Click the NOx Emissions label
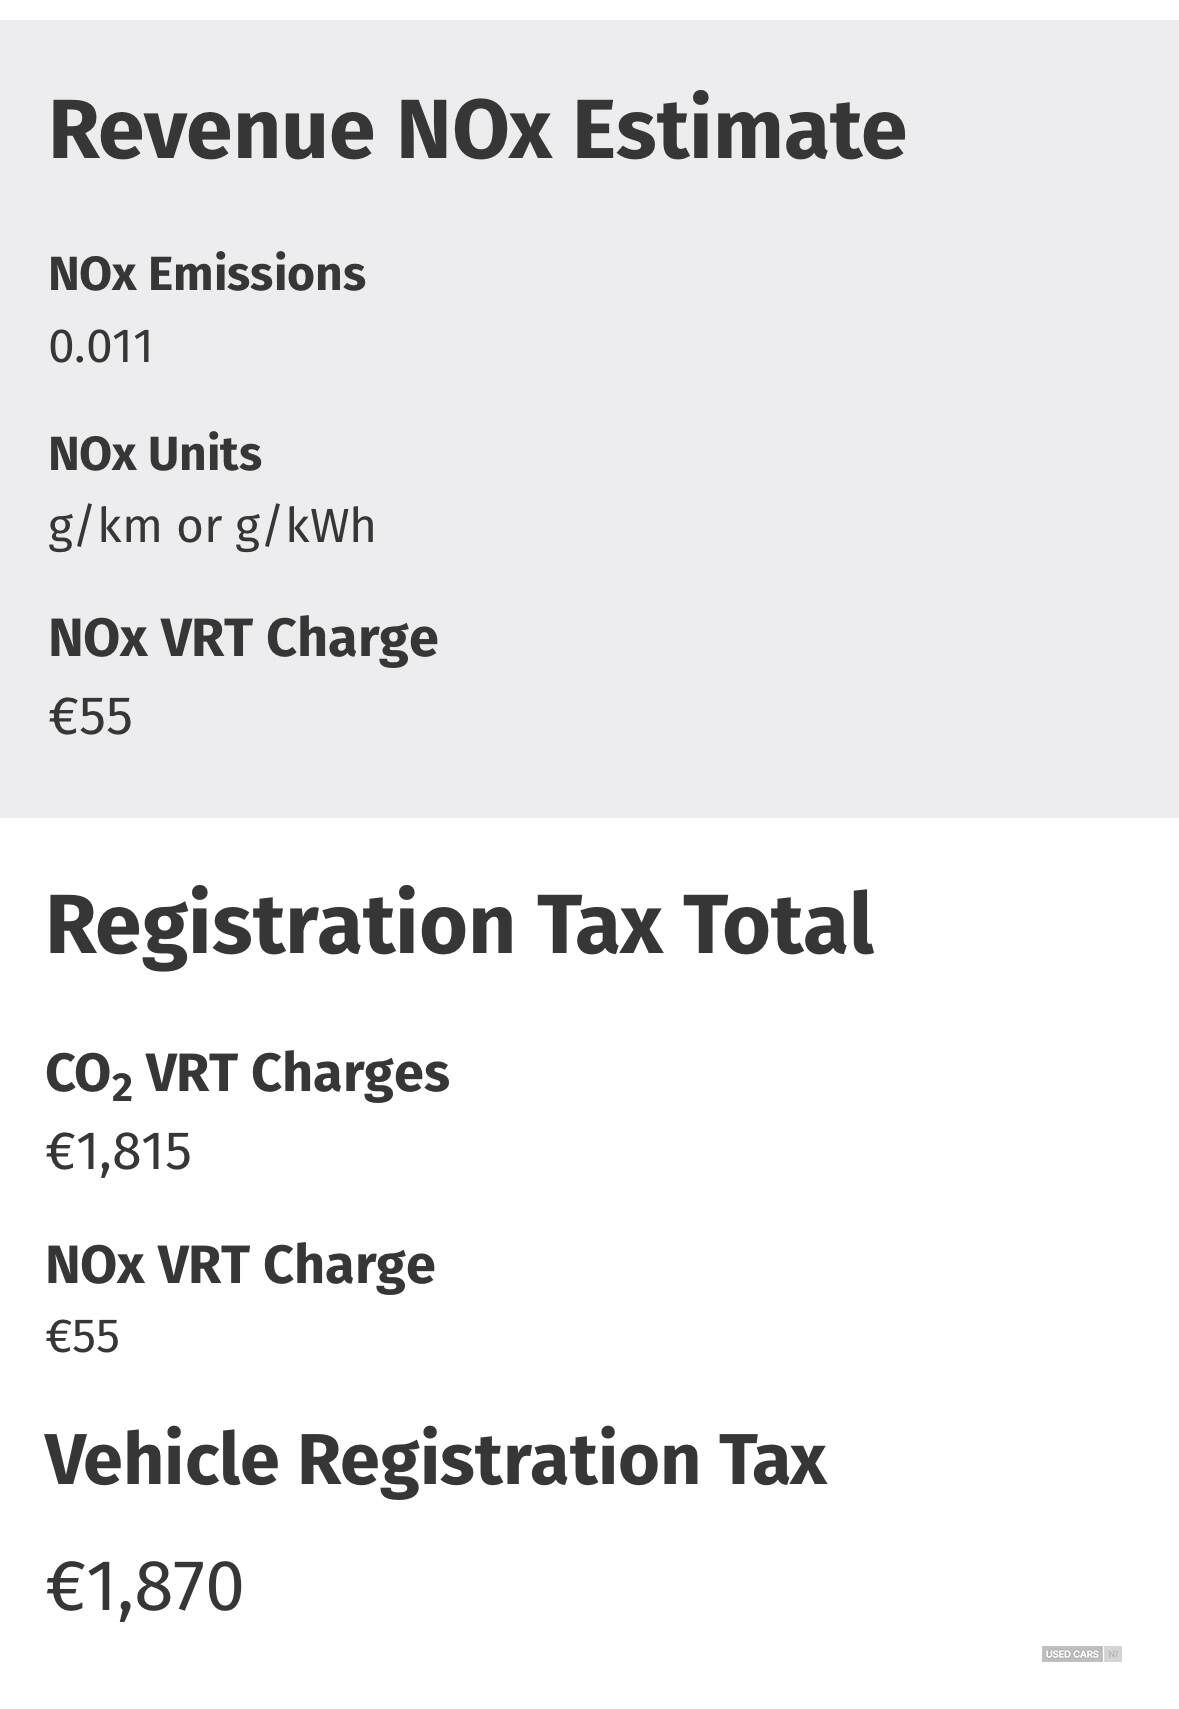Screen dimensions: 1179x1709 tap(207, 274)
